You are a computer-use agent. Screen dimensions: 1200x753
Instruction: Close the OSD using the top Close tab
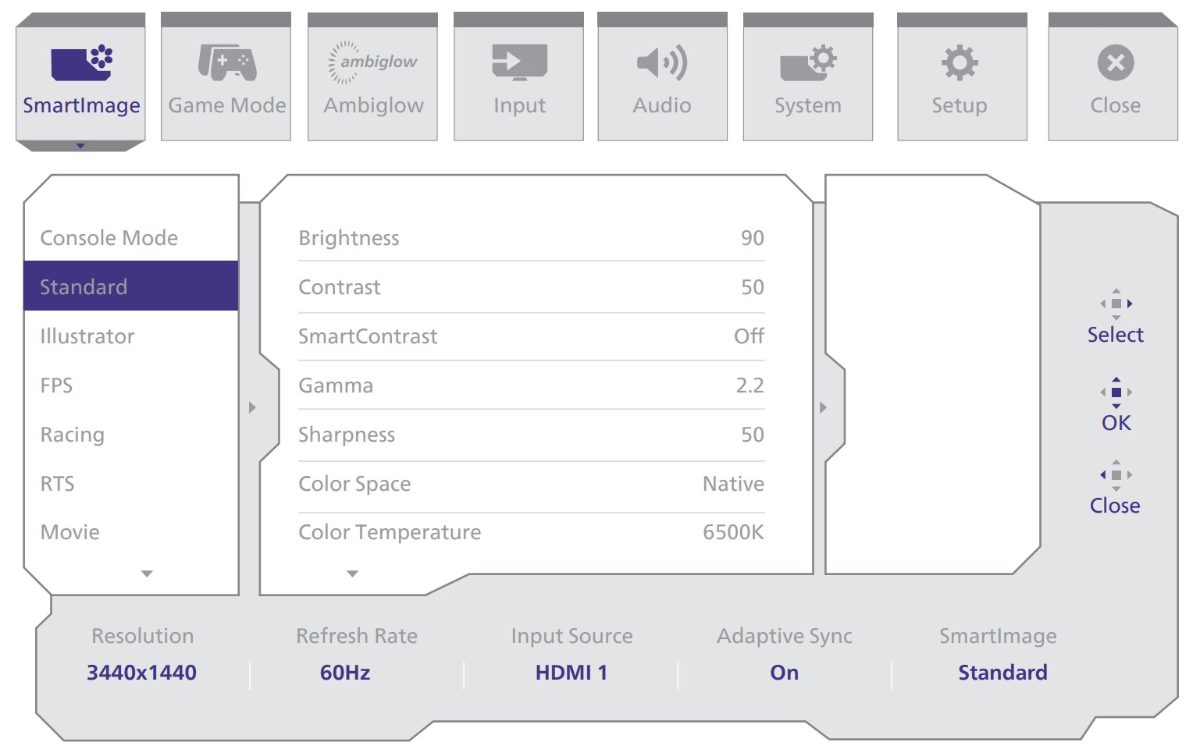[x=1114, y=77]
